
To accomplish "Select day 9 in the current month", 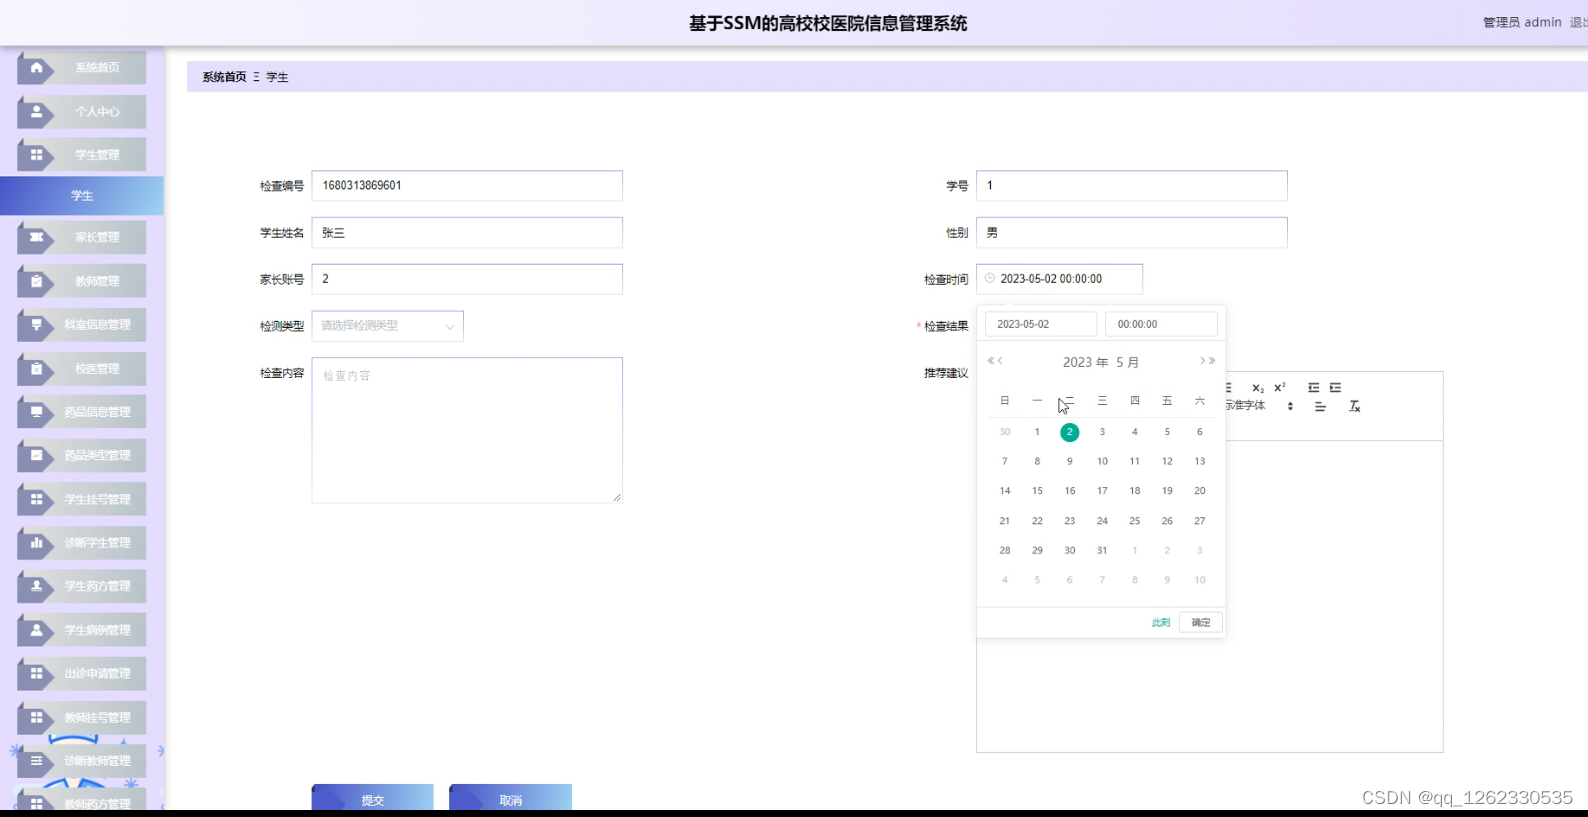I will click(x=1069, y=461).
